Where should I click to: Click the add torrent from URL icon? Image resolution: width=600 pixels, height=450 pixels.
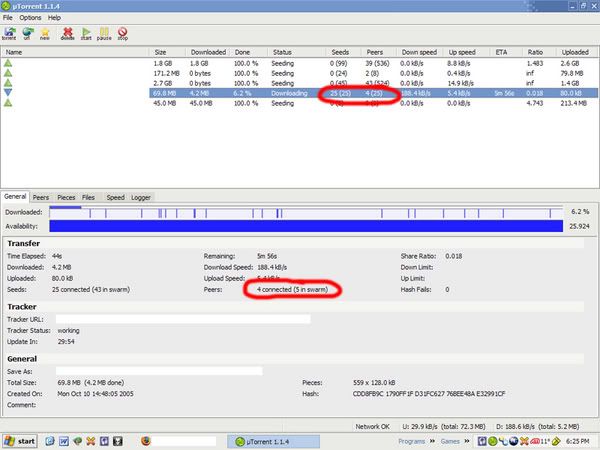click(x=27, y=33)
